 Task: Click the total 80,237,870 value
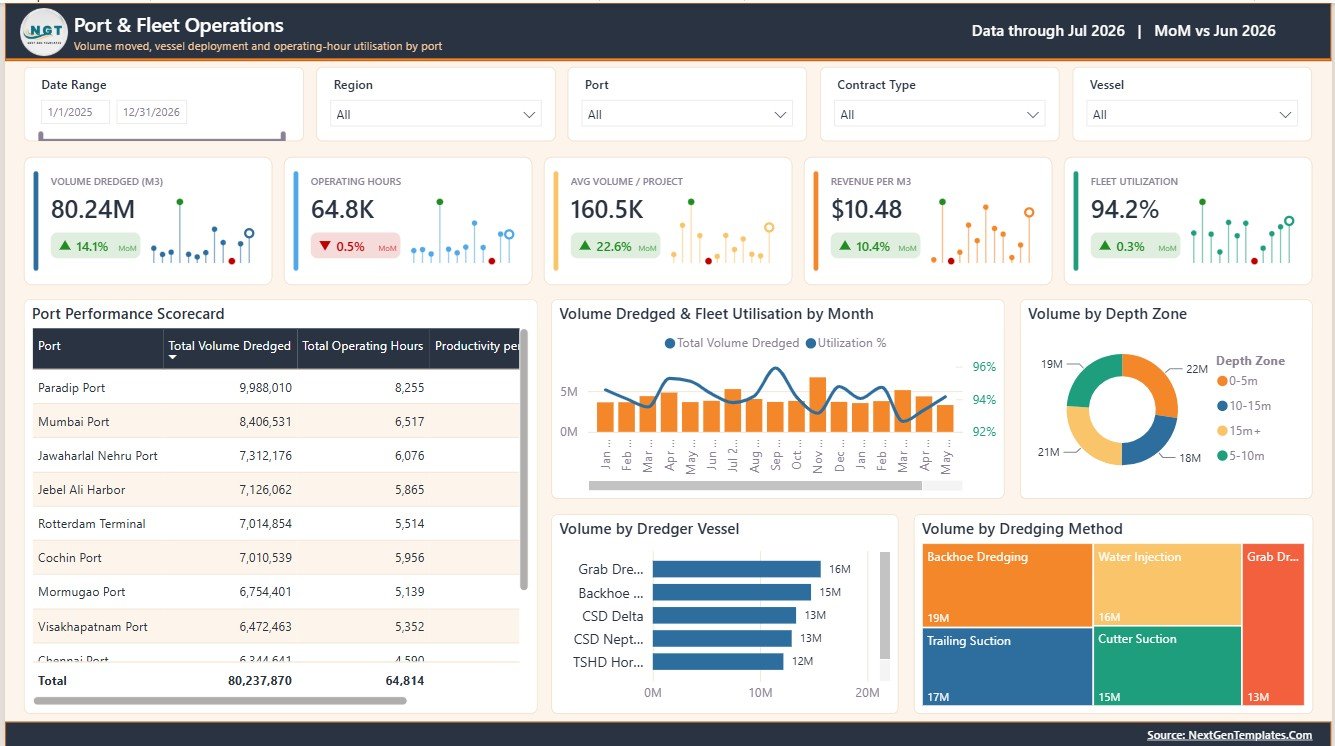click(x=259, y=680)
